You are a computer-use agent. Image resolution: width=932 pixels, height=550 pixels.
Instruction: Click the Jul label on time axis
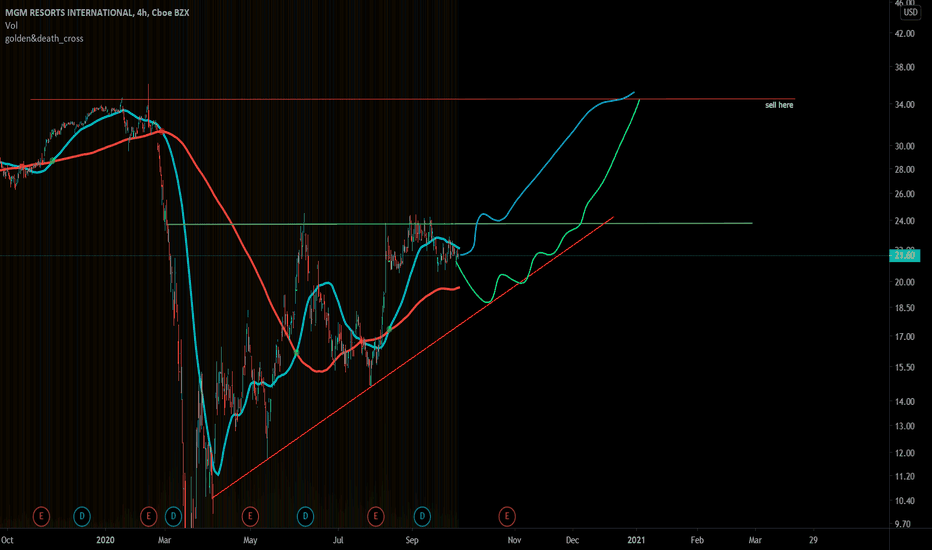pos(338,540)
